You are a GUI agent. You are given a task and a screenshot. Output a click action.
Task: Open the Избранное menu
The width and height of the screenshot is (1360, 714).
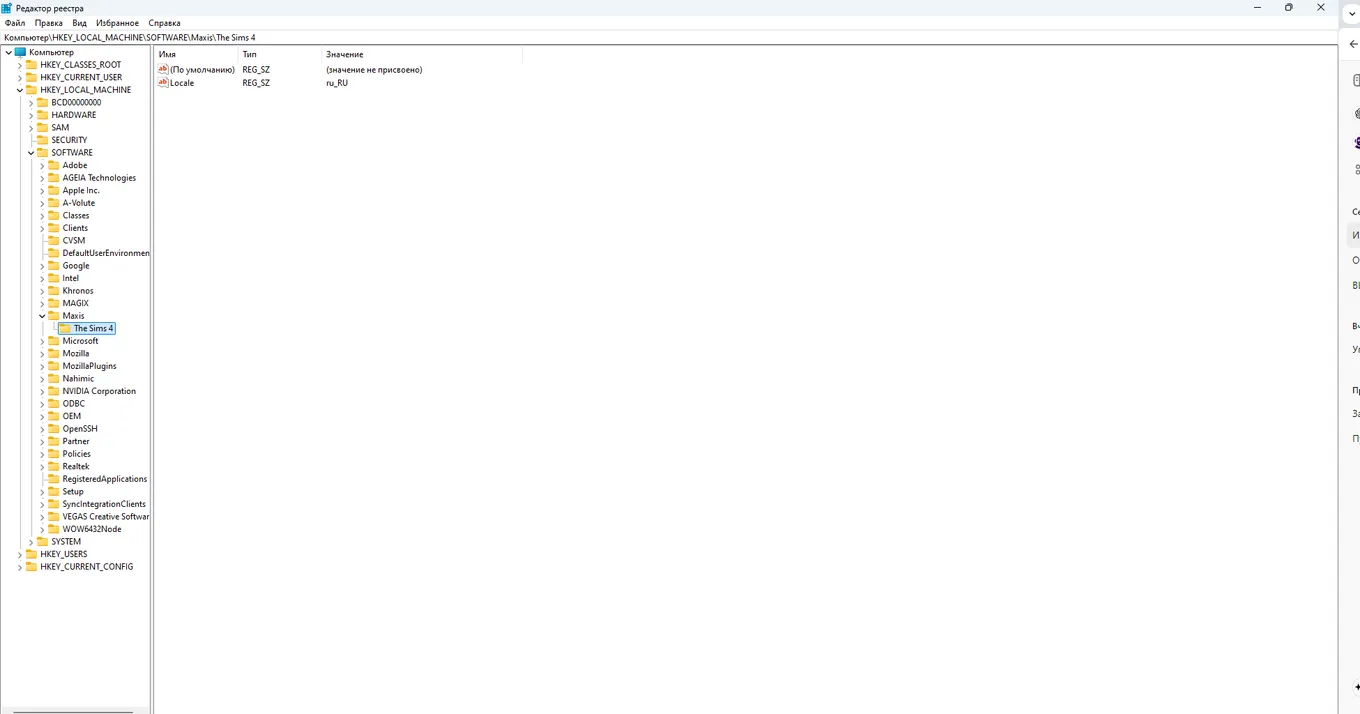(x=117, y=23)
